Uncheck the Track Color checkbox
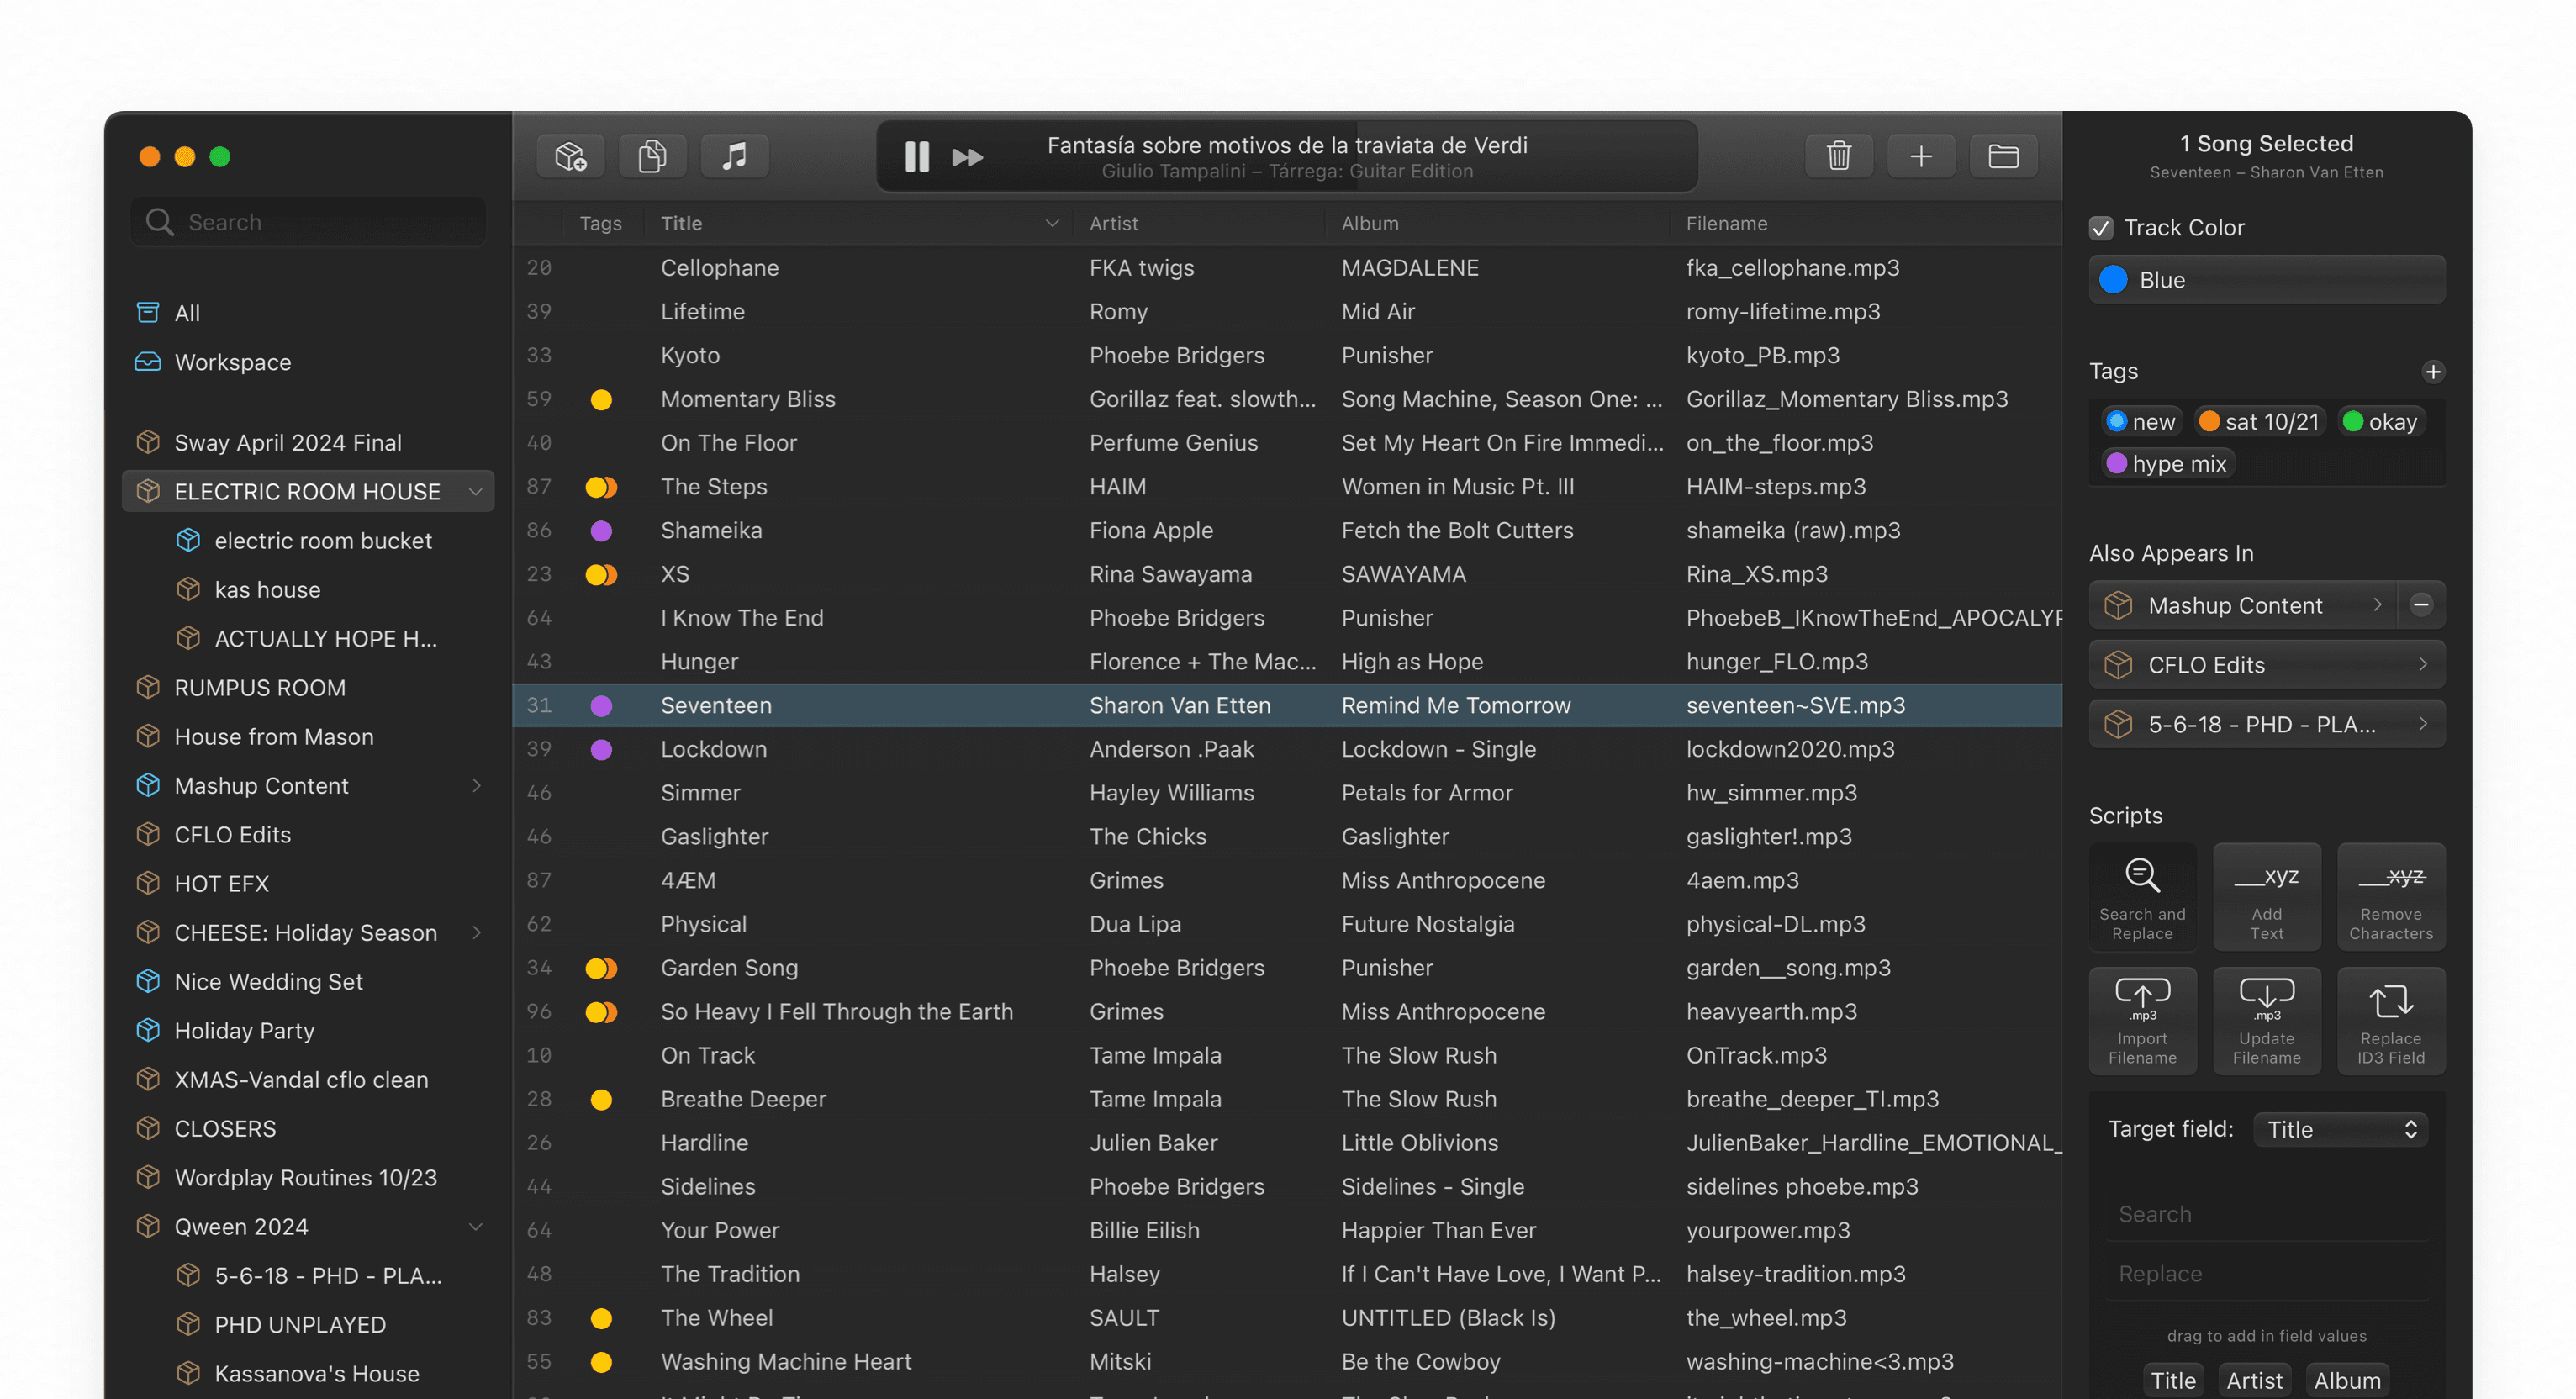Screen dimensions: 2576x1399 pyautogui.click(x=2101, y=228)
